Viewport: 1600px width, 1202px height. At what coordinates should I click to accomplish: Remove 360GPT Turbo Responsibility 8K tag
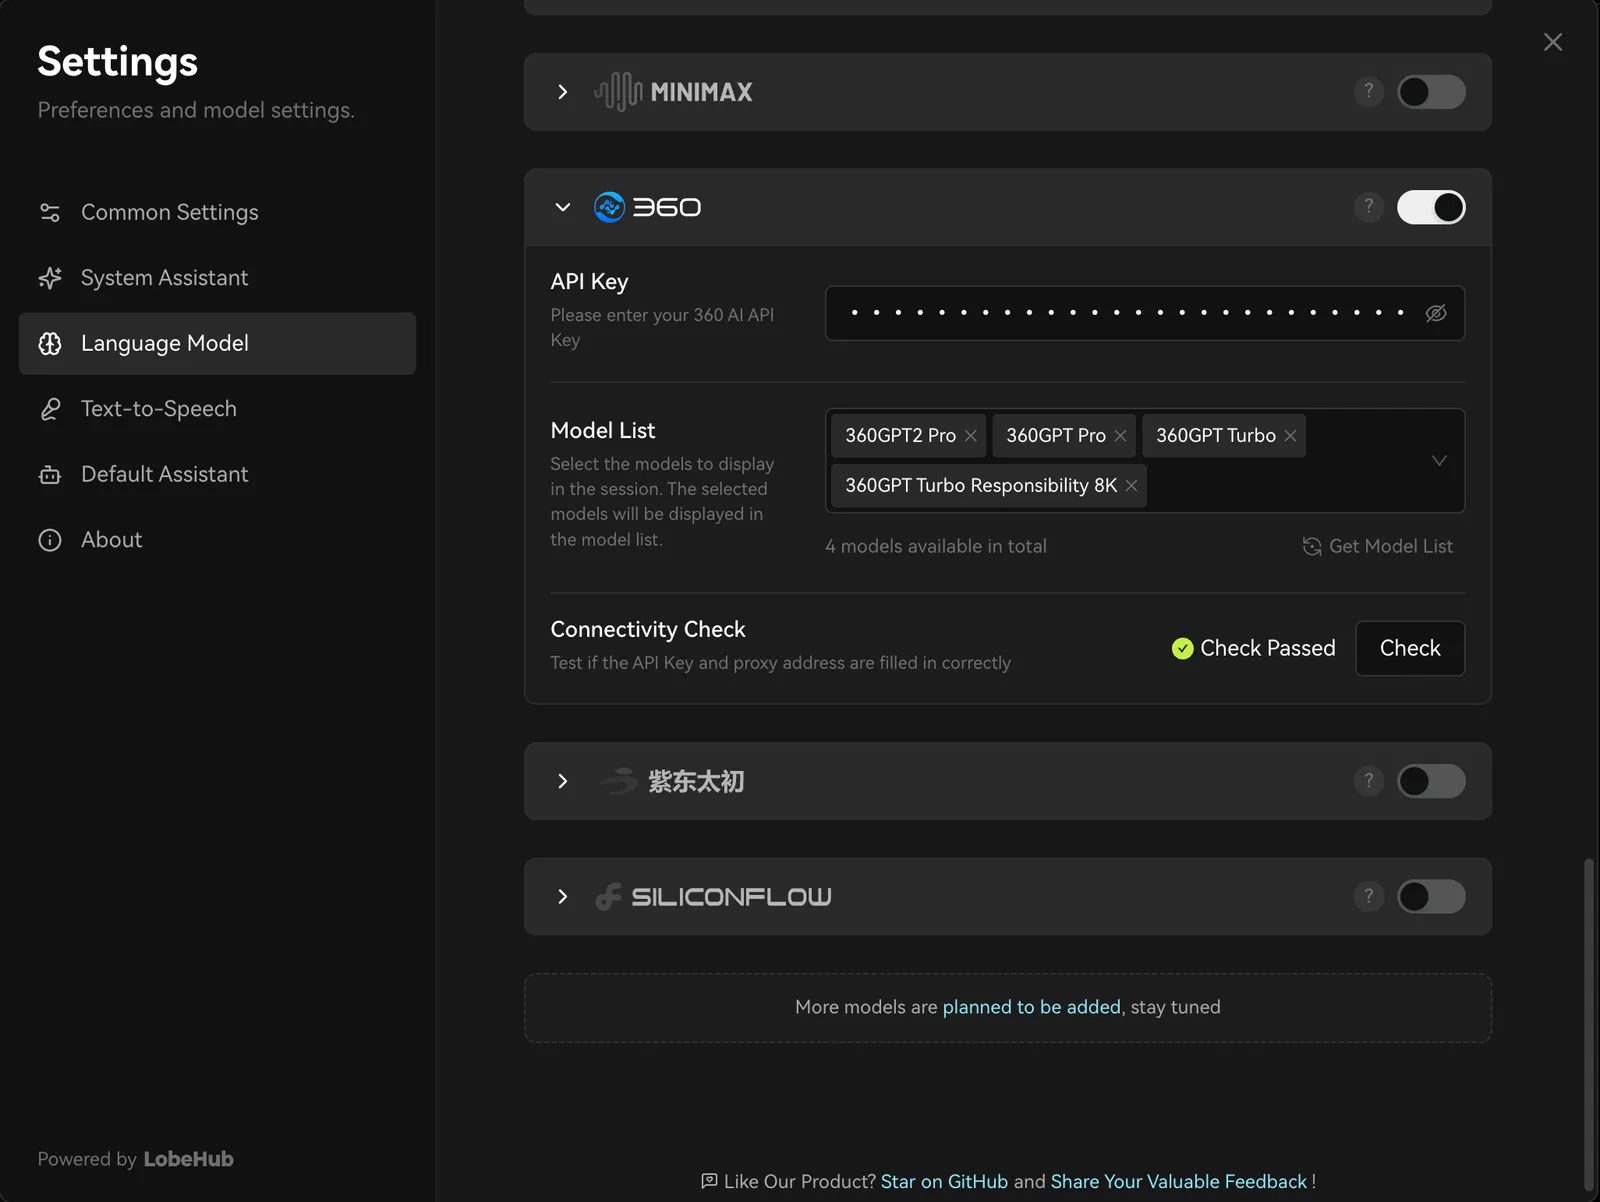(1131, 486)
